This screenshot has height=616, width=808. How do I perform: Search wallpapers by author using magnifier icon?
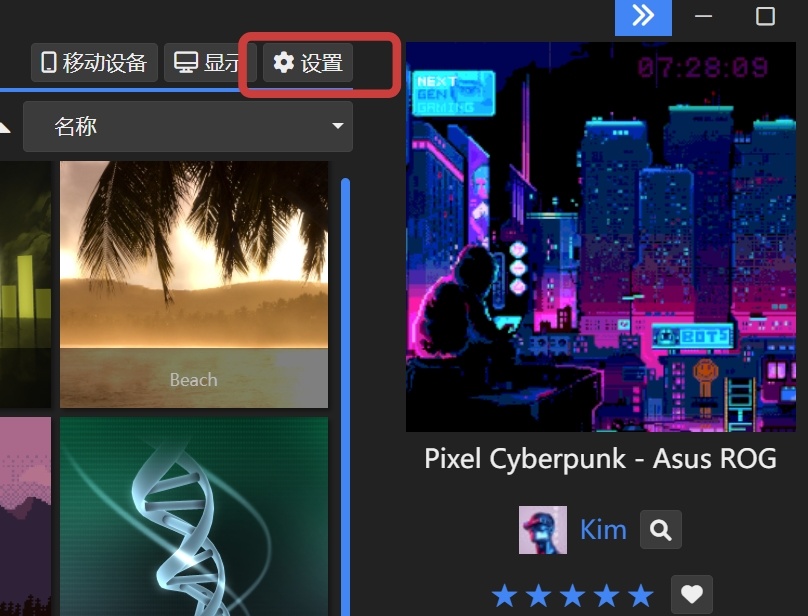[661, 529]
